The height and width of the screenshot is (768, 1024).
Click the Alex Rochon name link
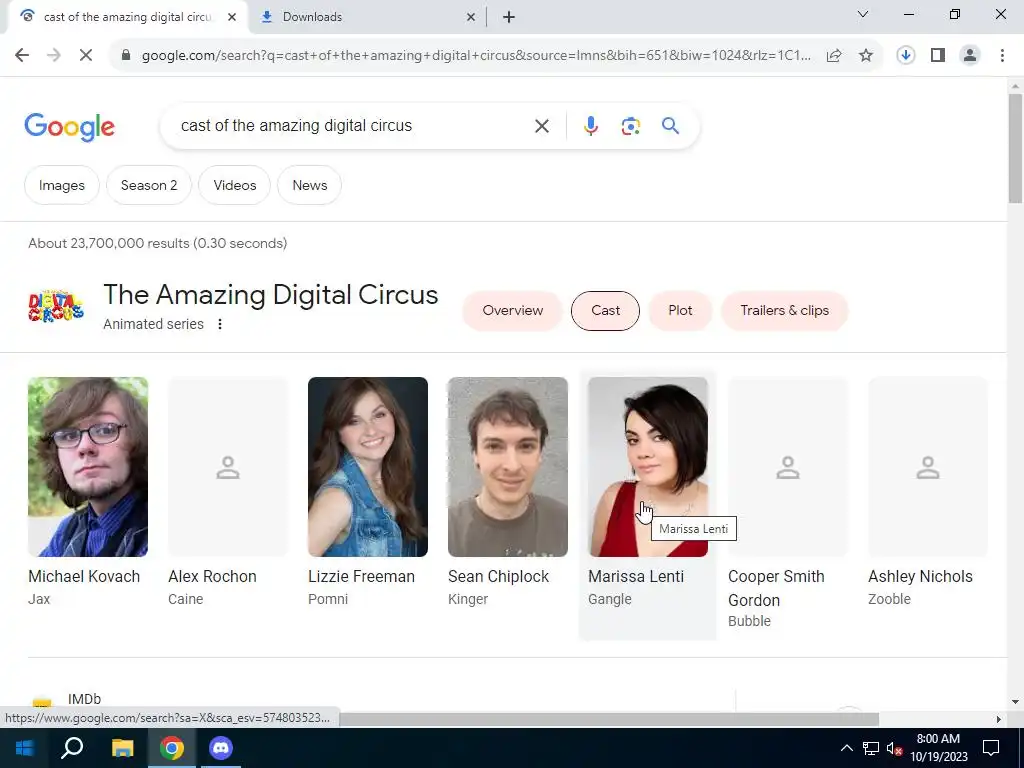(212, 576)
